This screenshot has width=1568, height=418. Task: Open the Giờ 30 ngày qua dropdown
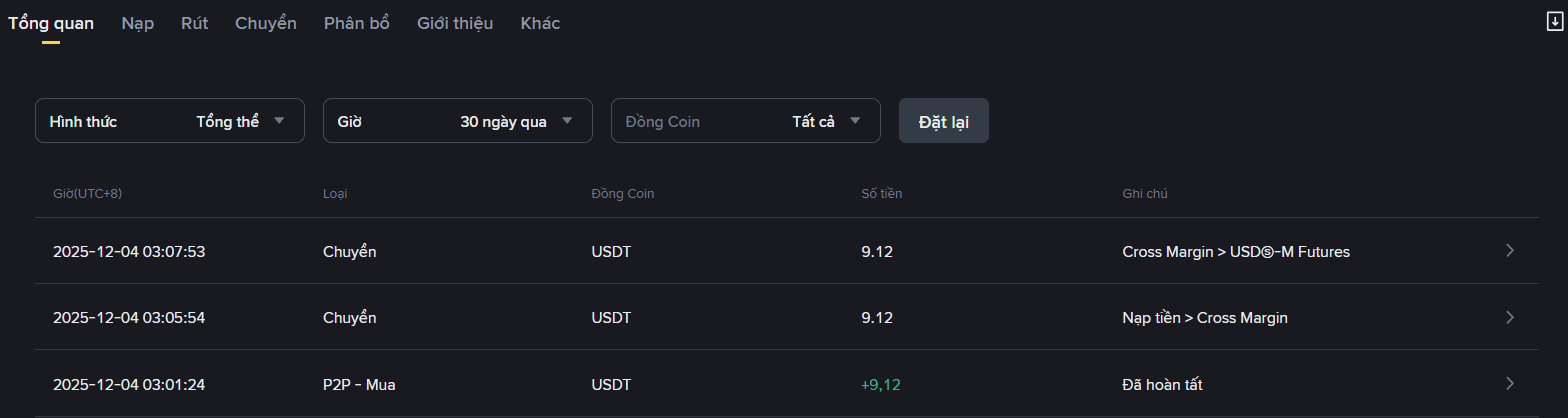click(x=457, y=121)
